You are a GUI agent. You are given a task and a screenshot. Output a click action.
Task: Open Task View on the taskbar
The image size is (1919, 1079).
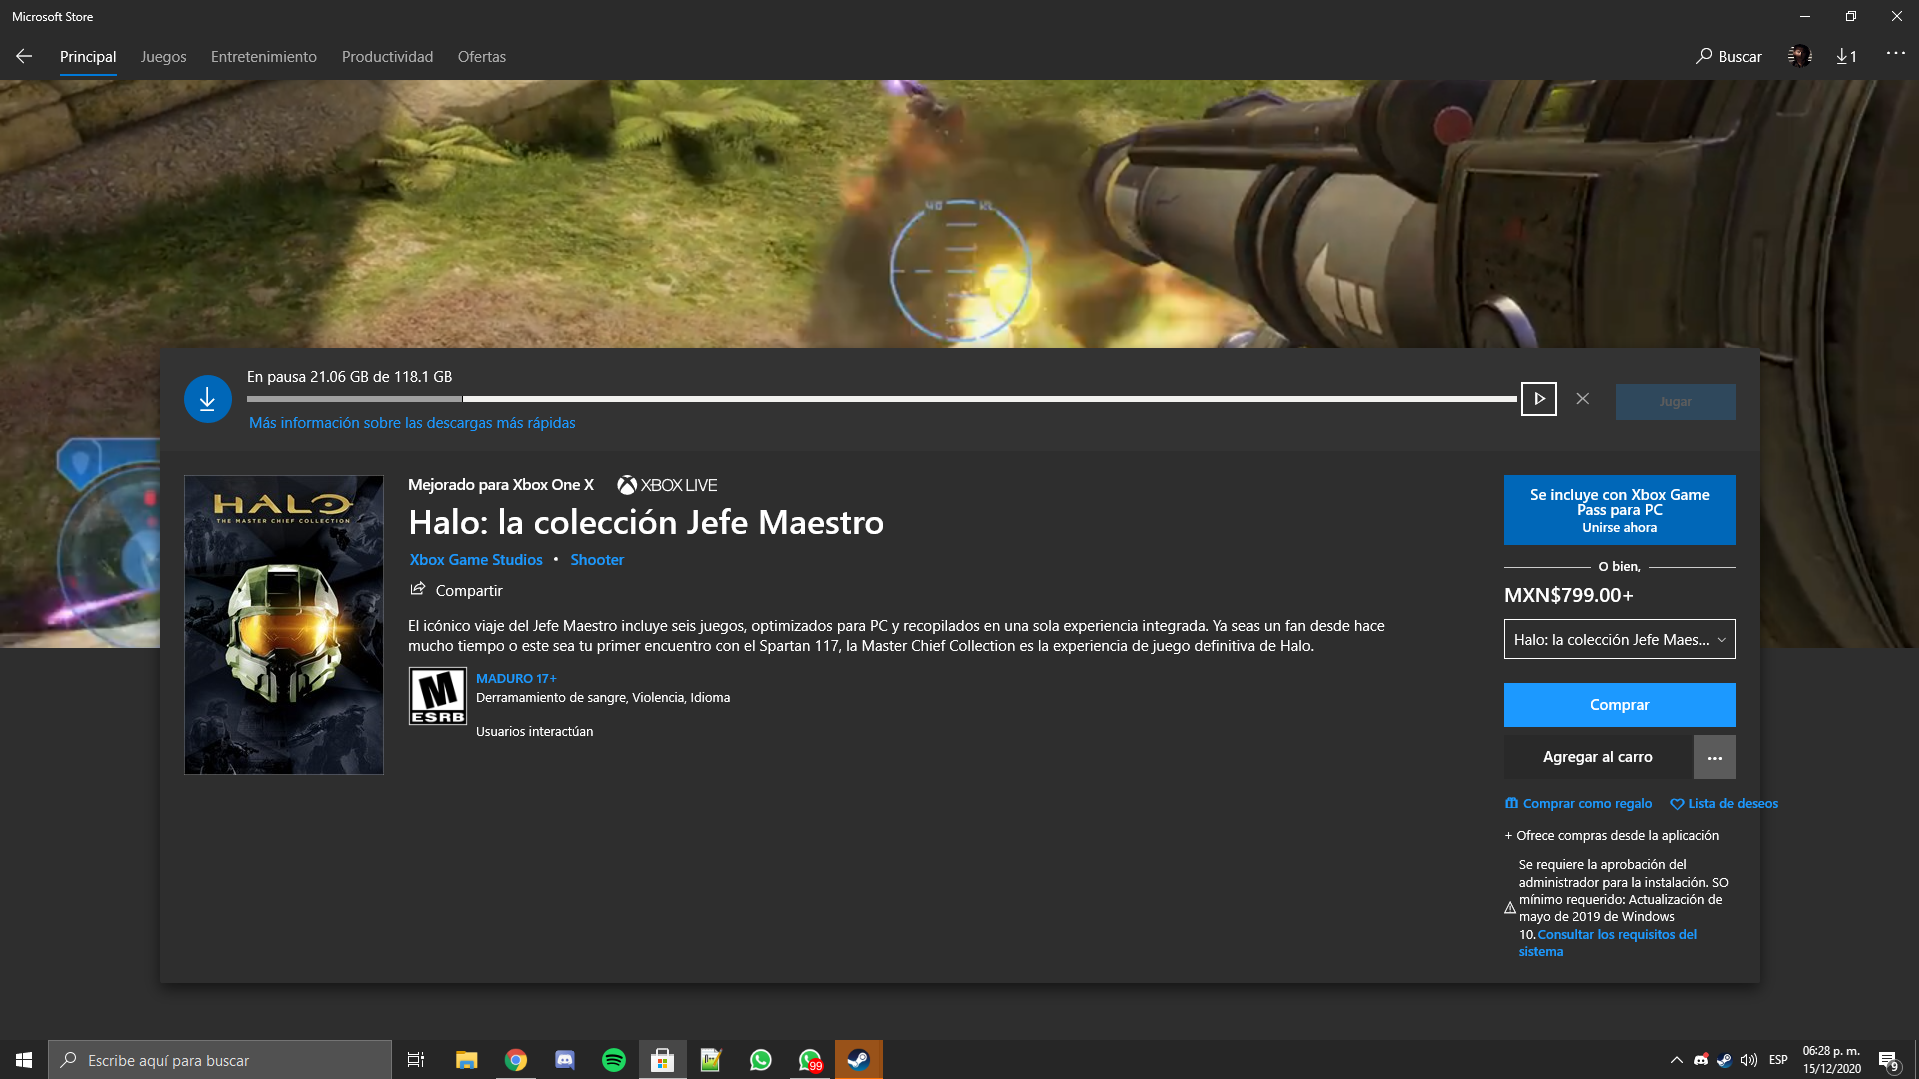pos(416,1060)
